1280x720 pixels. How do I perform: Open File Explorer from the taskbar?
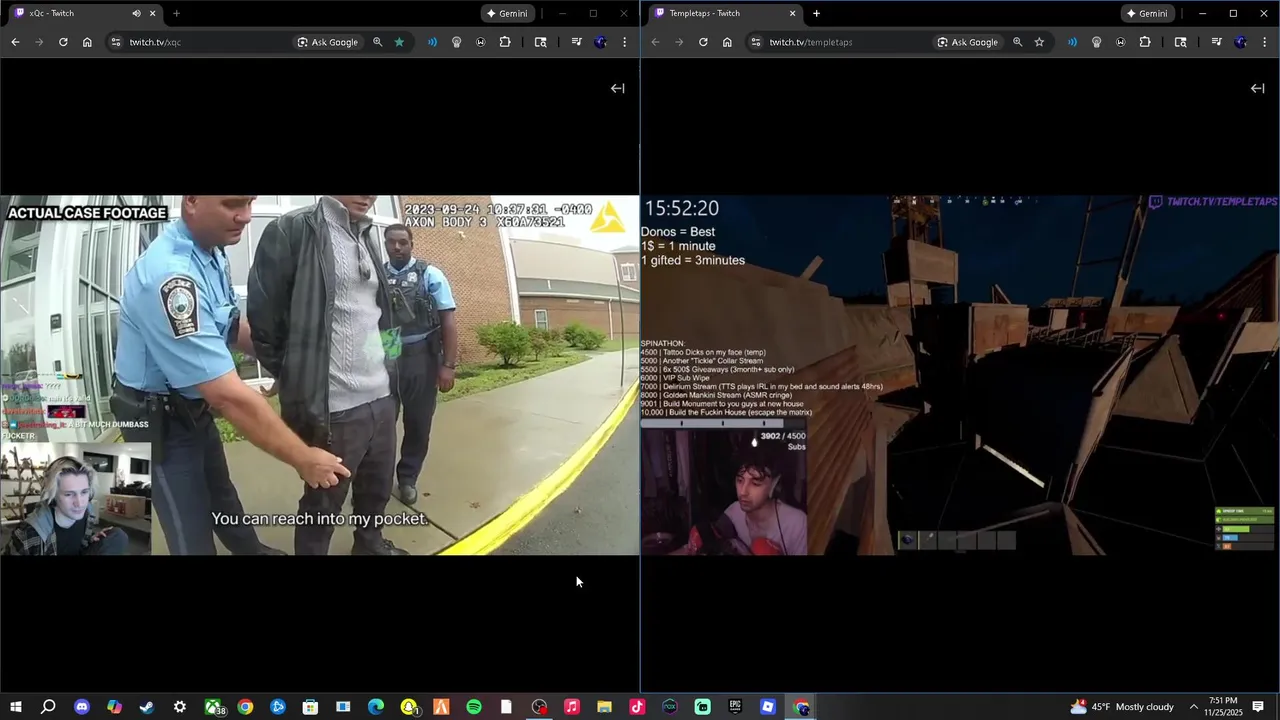604,707
